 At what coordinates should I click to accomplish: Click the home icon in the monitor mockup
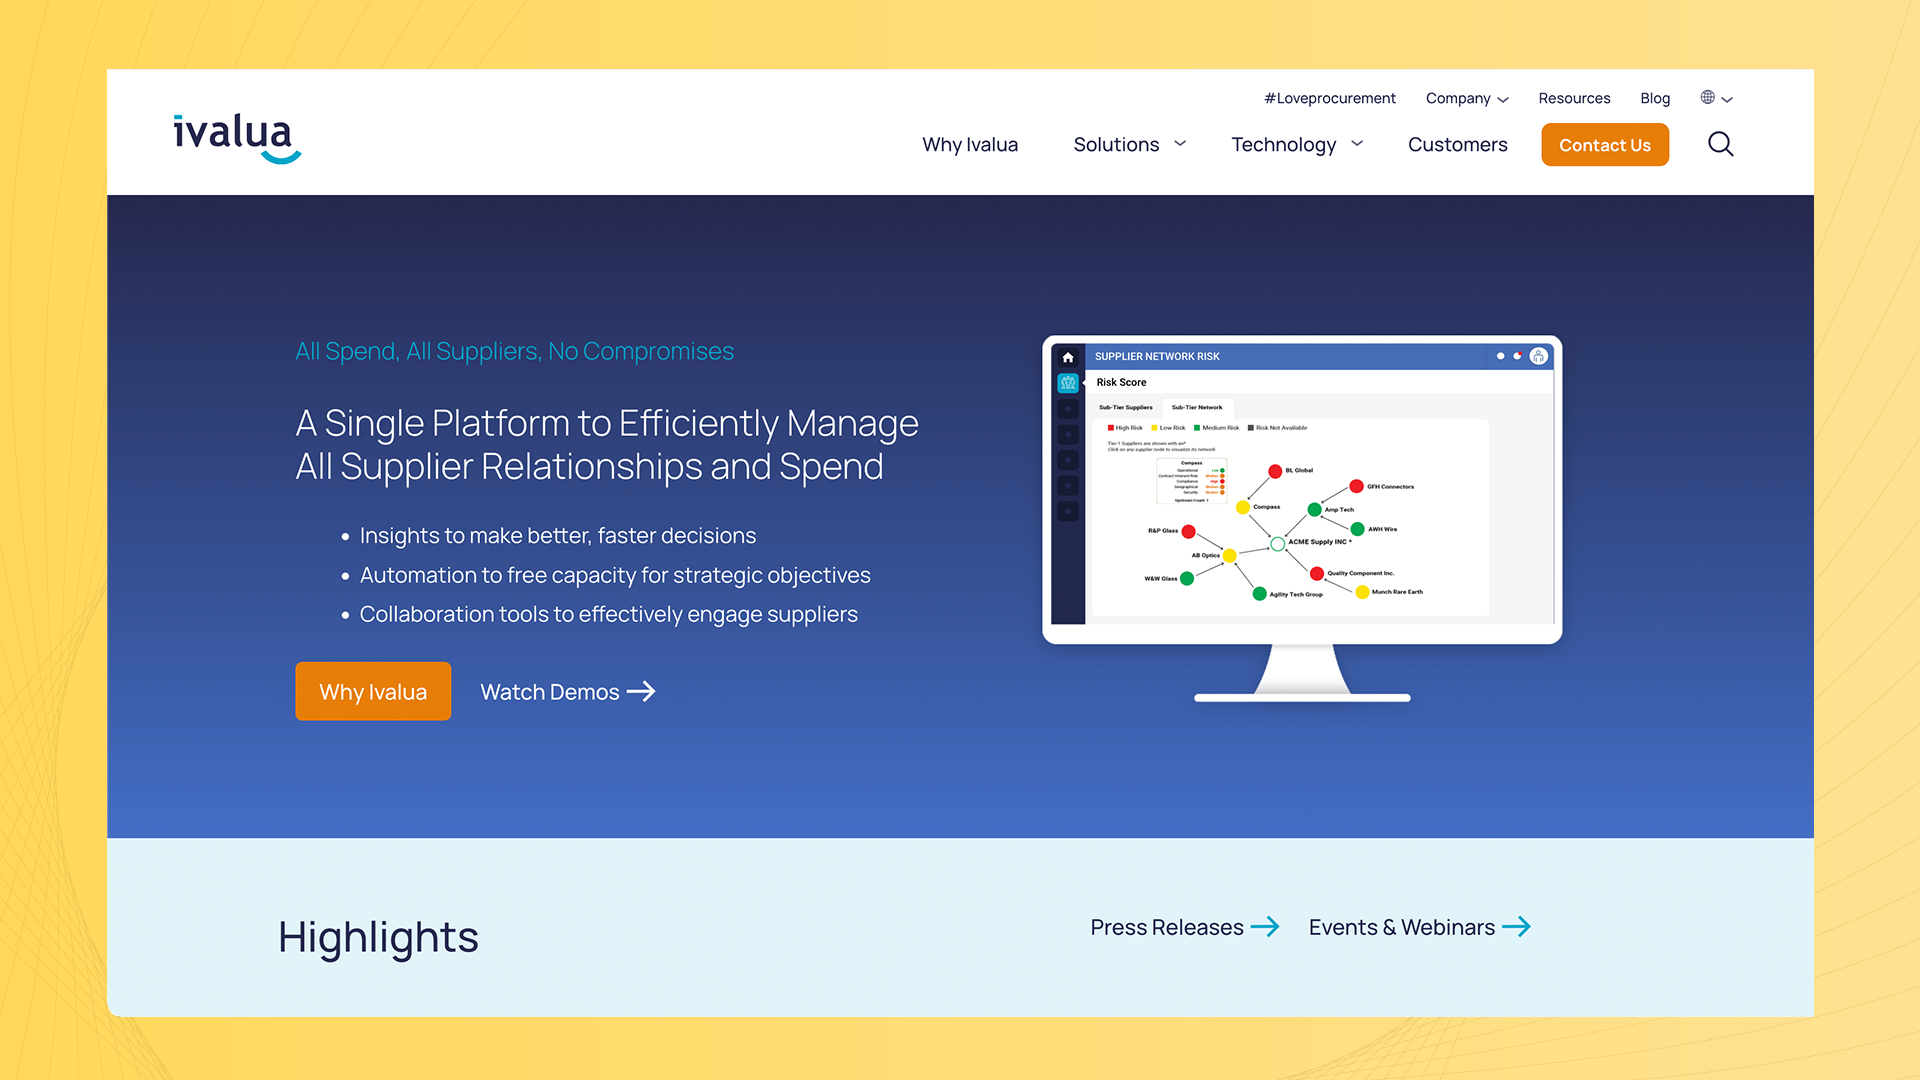click(x=1068, y=357)
